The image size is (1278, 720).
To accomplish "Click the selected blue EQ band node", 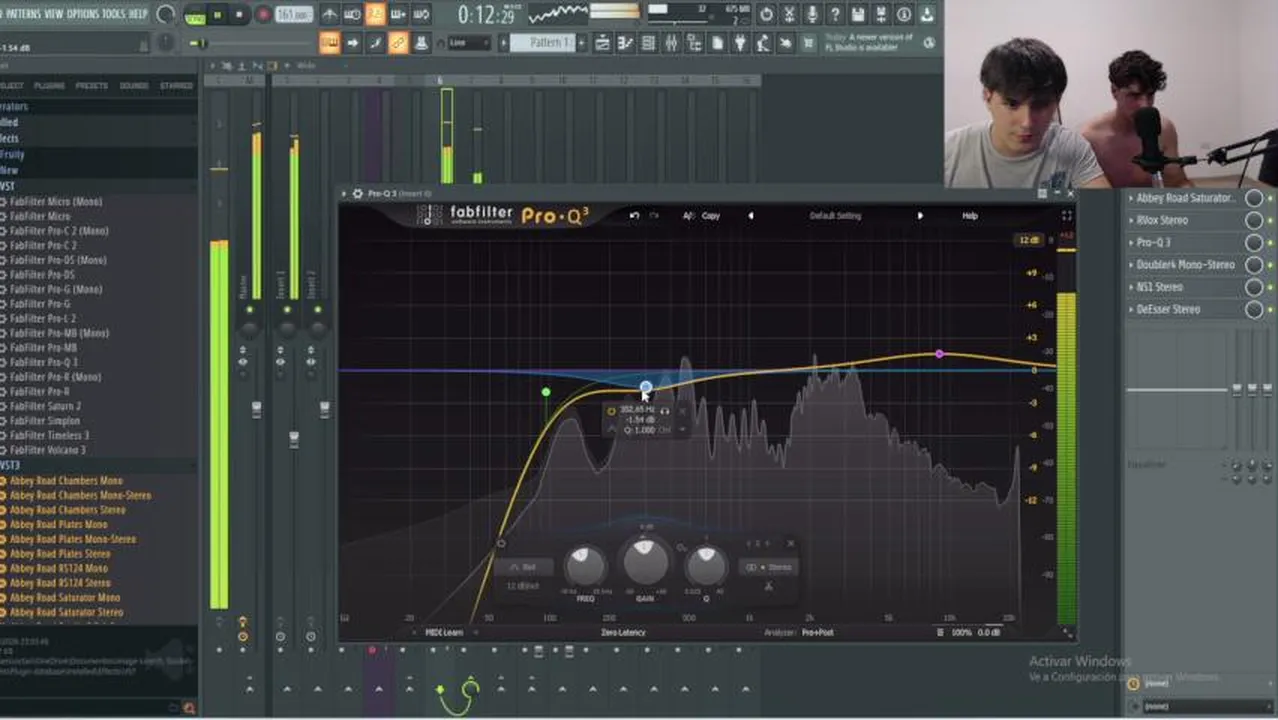I will [x=646, y=387].
